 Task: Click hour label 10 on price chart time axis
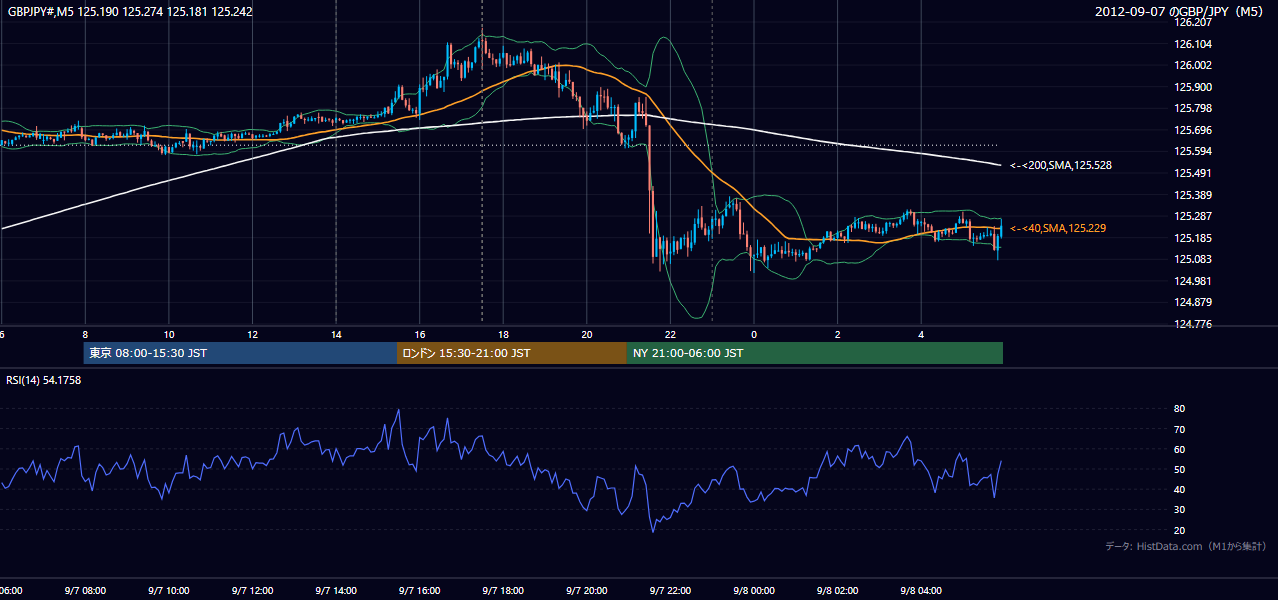click(x=169, y=335)
